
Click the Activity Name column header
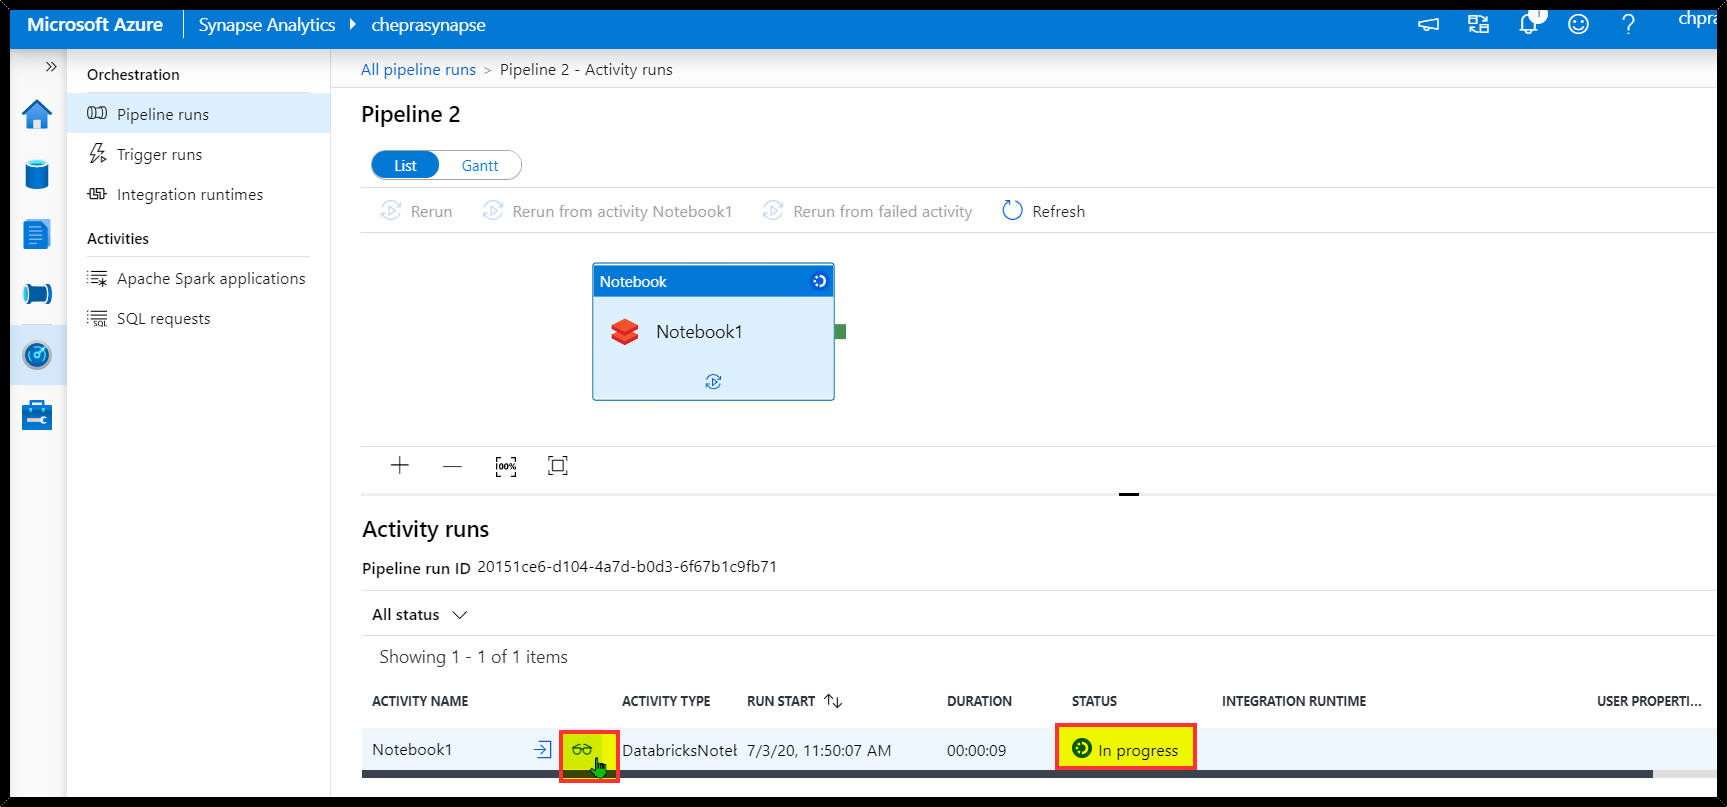pos(420,701)
